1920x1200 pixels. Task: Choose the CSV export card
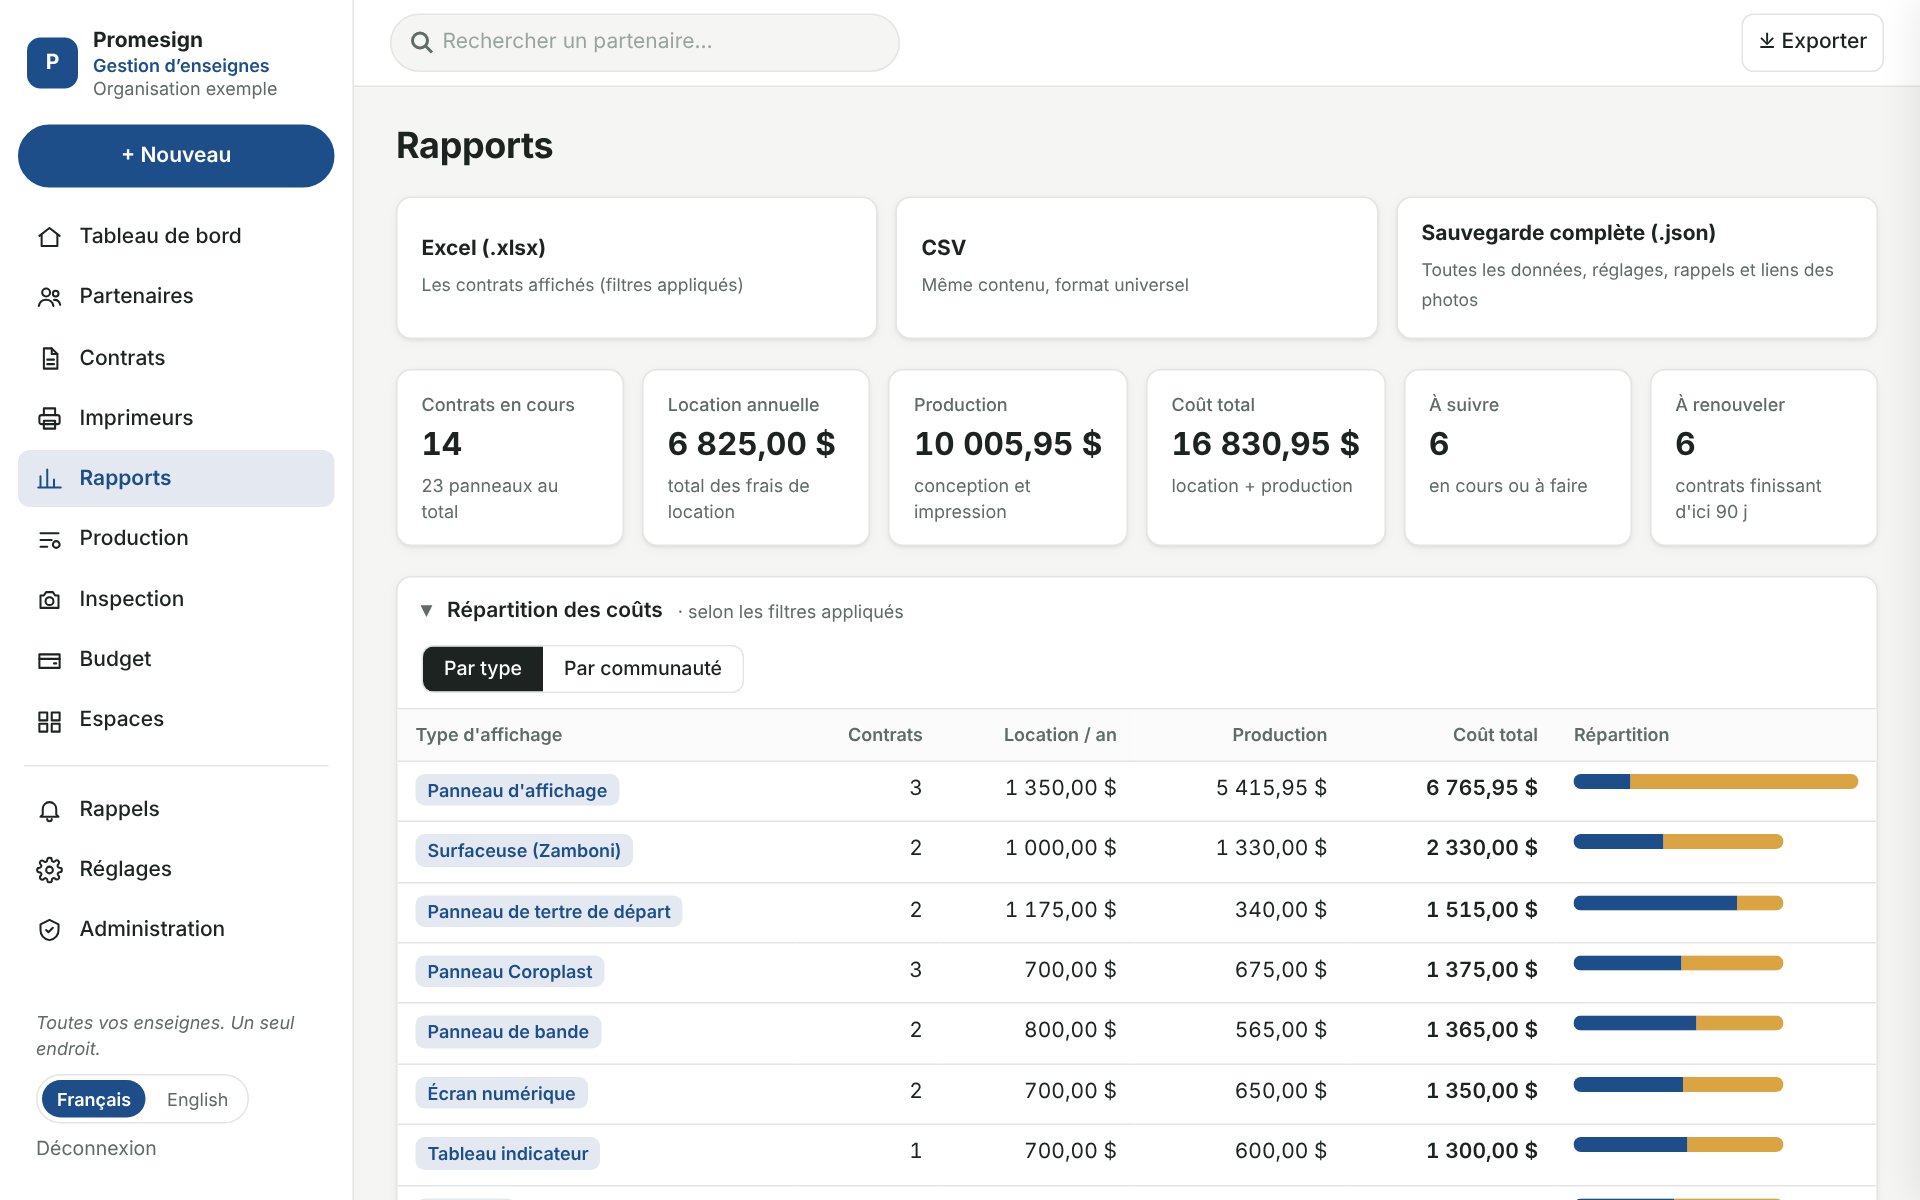[x=1137, y=268]
